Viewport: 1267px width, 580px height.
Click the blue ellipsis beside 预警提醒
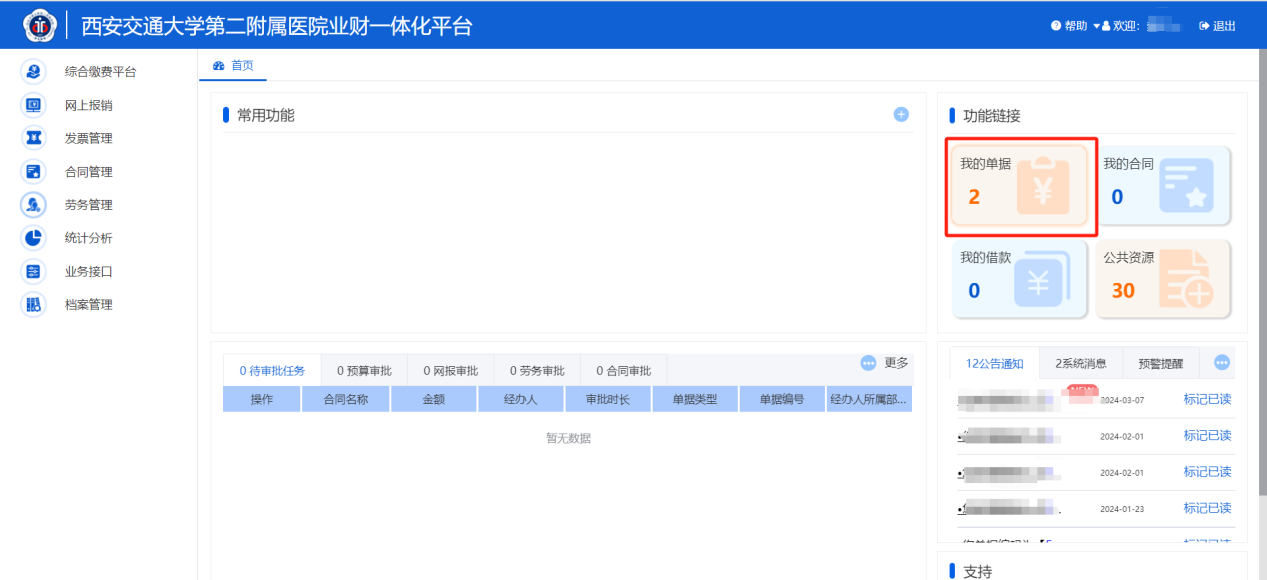click(x=1220, y=363)
